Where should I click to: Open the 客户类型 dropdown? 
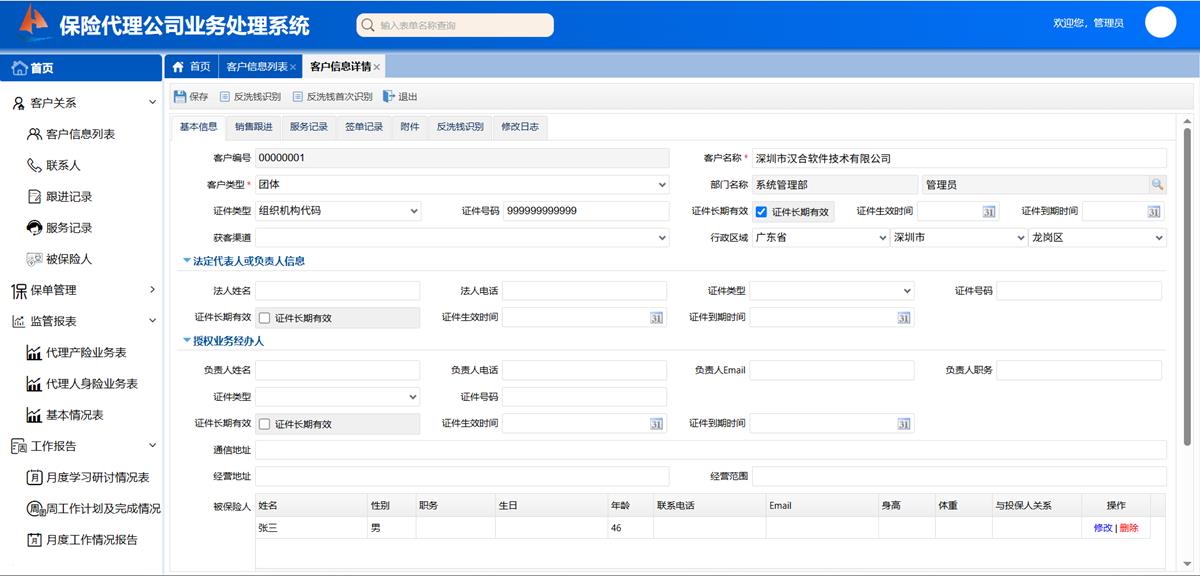pyautogui.click(x=462, y=185)
